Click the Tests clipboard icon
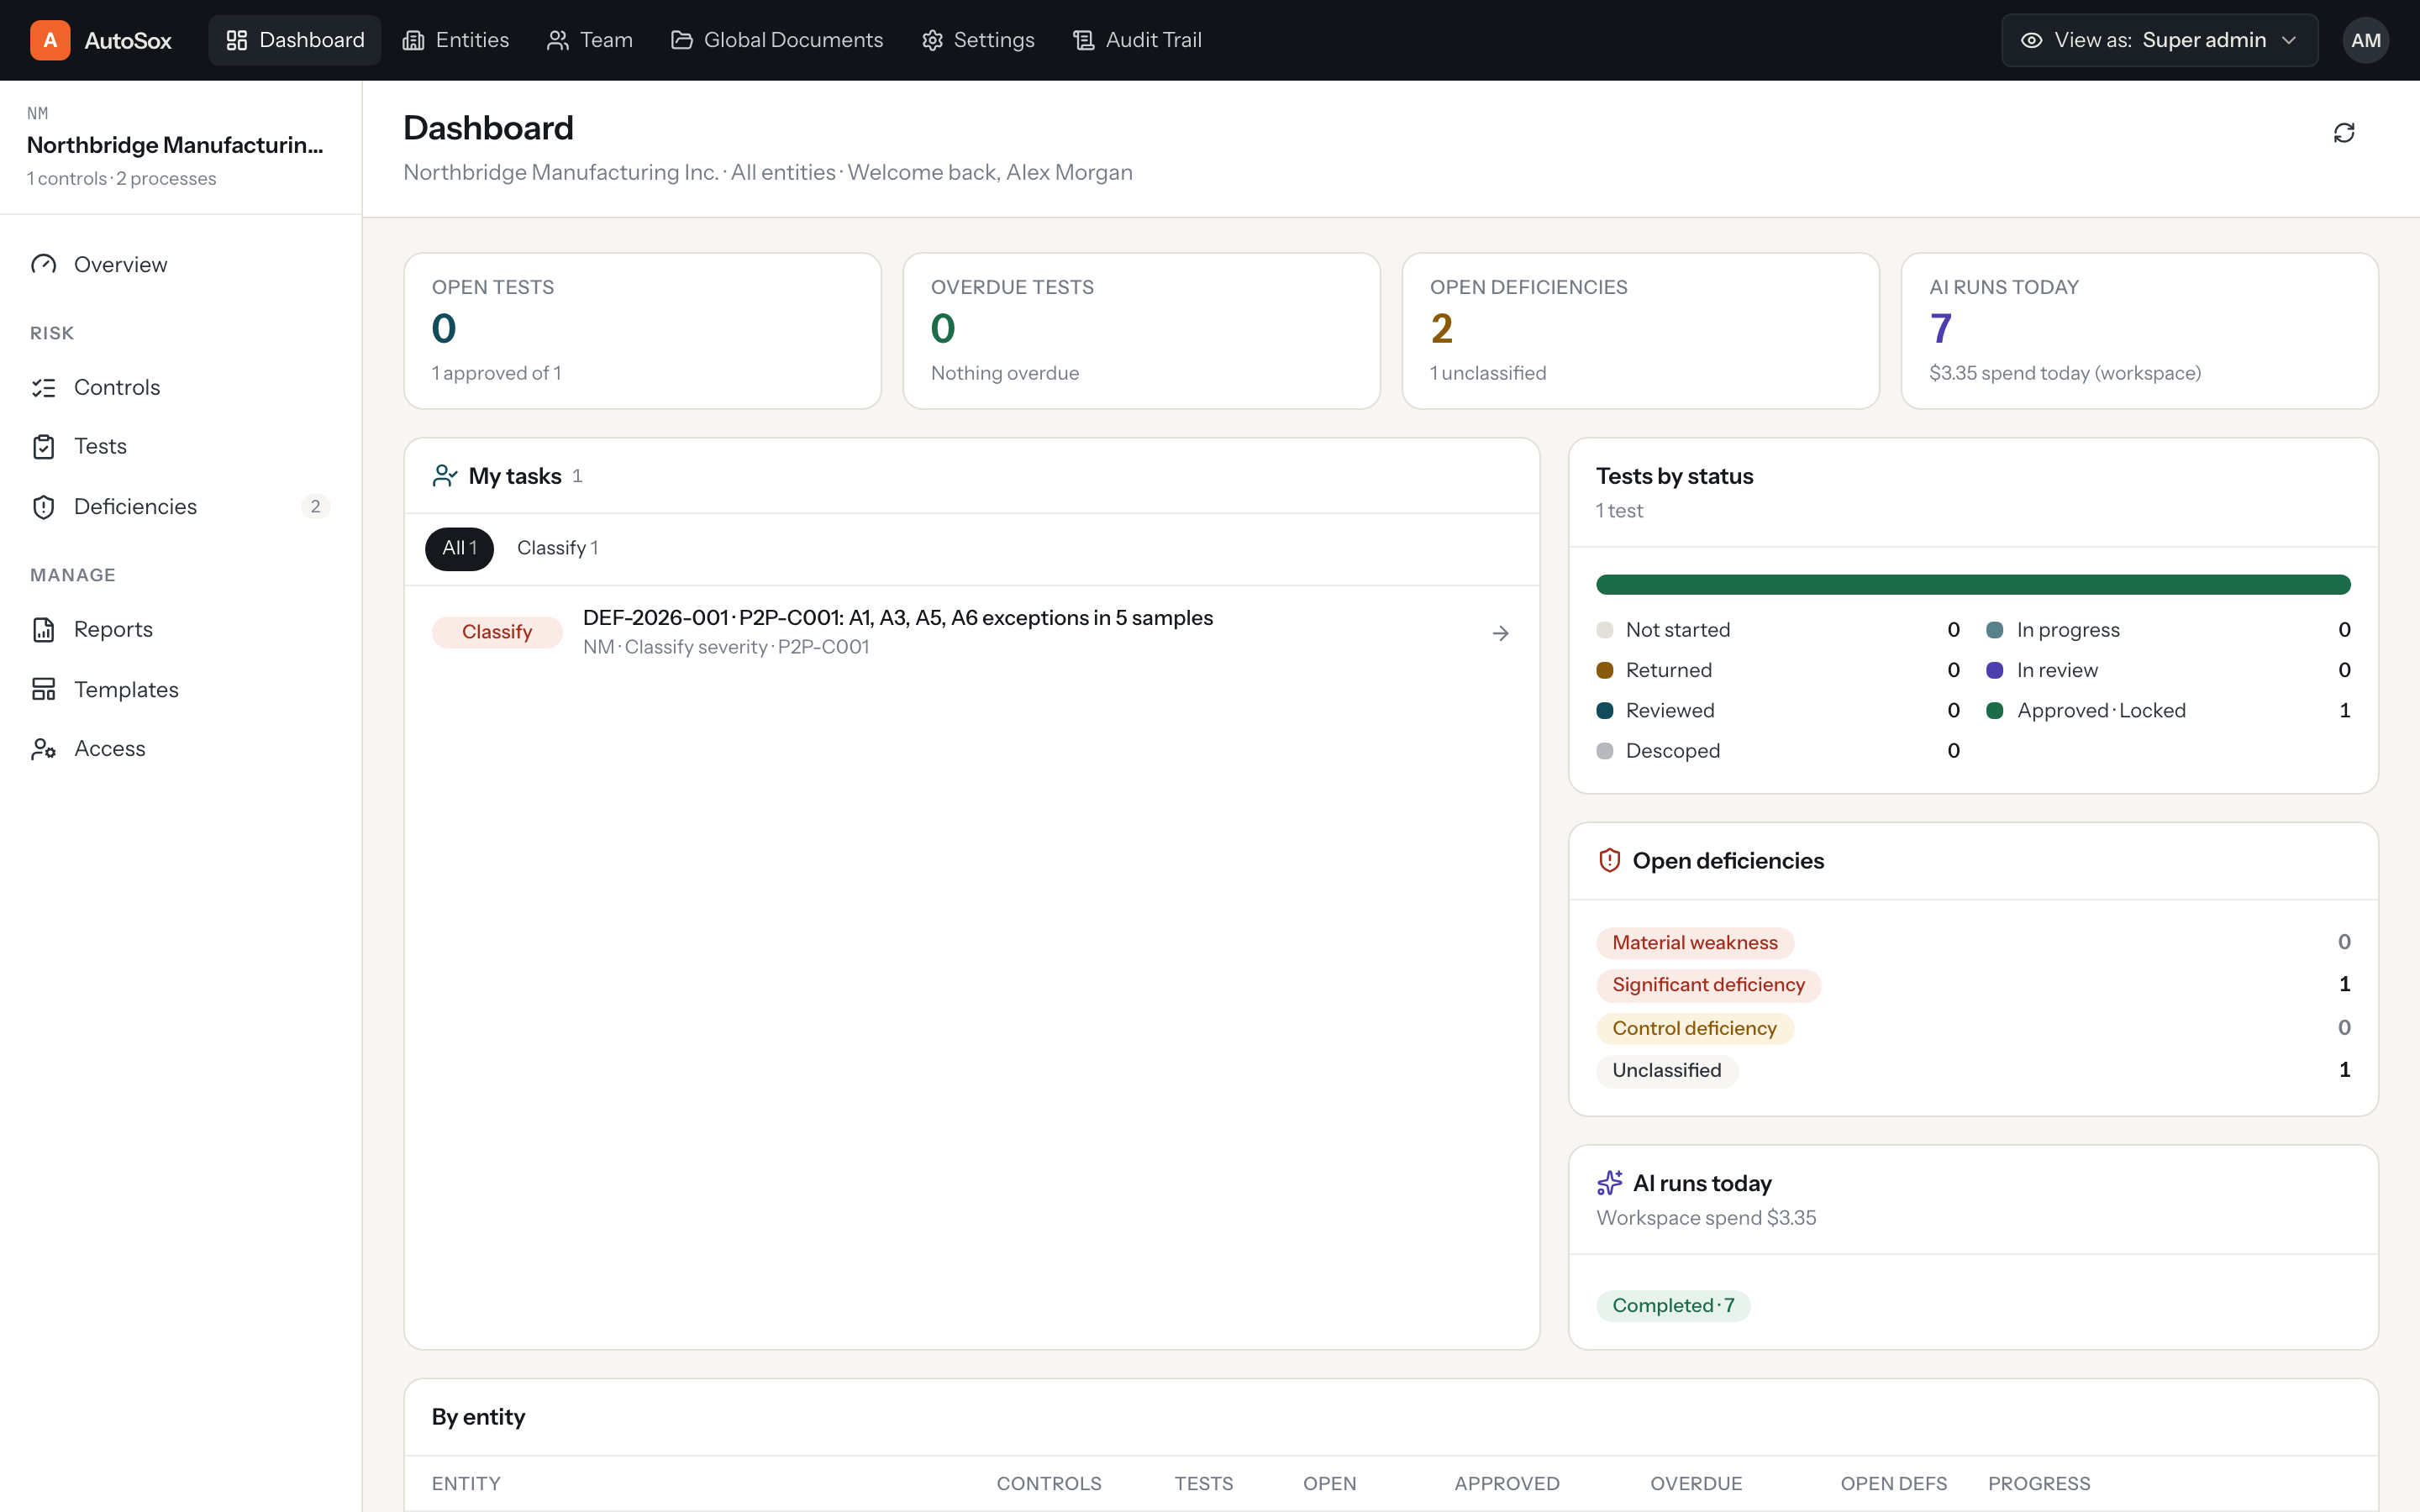Image resolution: width=2420 pixels, height=1512 pixels. (44, 446)
